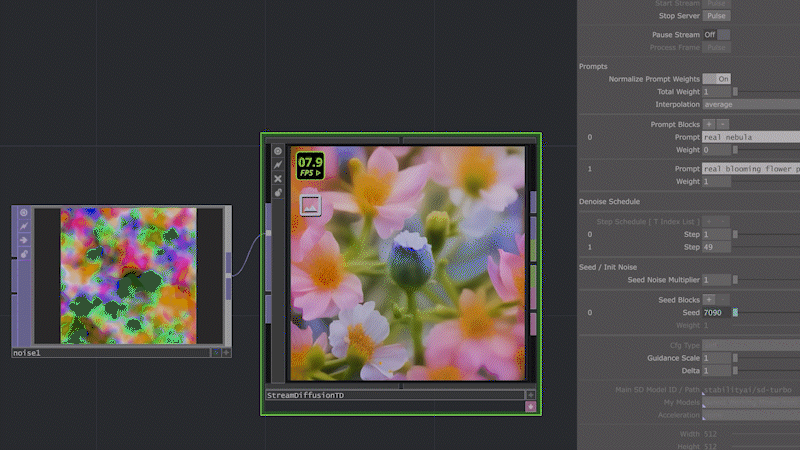
Task: Click the lock flag on noise1 node
Action: coord(24,254)
